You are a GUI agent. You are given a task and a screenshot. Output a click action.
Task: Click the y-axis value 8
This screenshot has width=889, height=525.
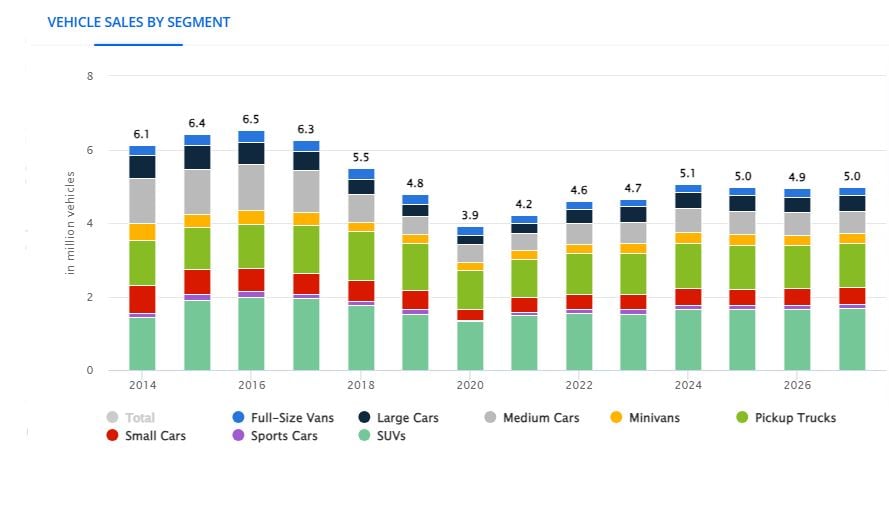pos(90,76)
